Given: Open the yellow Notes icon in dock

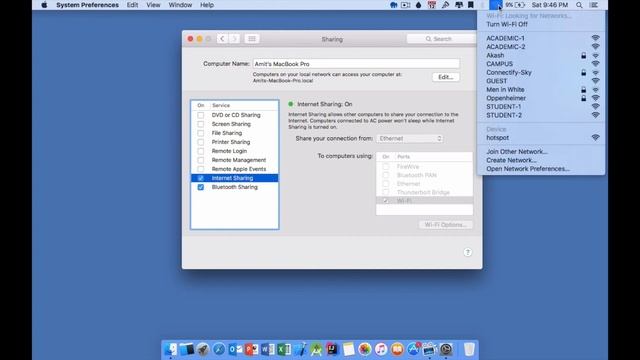Looking at the screenshot, I should pos(349,349).
